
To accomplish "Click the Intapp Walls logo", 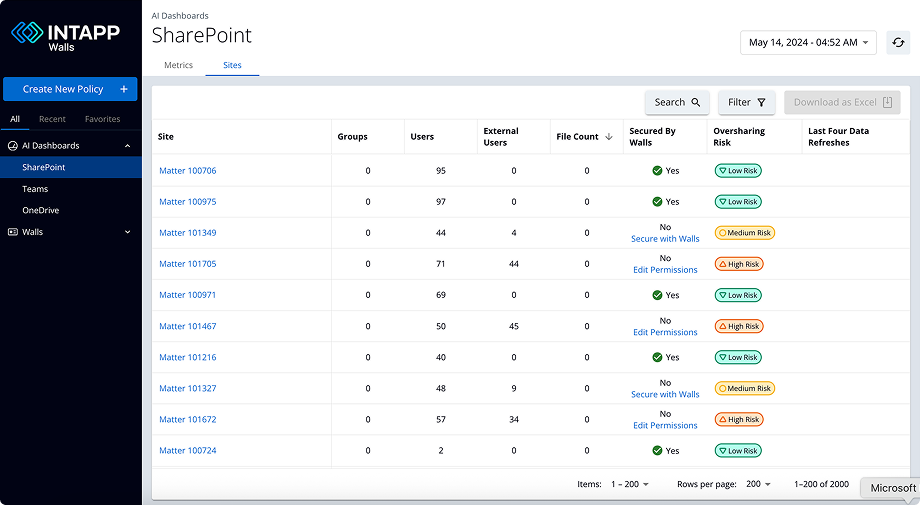I will [x=65, y=36].
